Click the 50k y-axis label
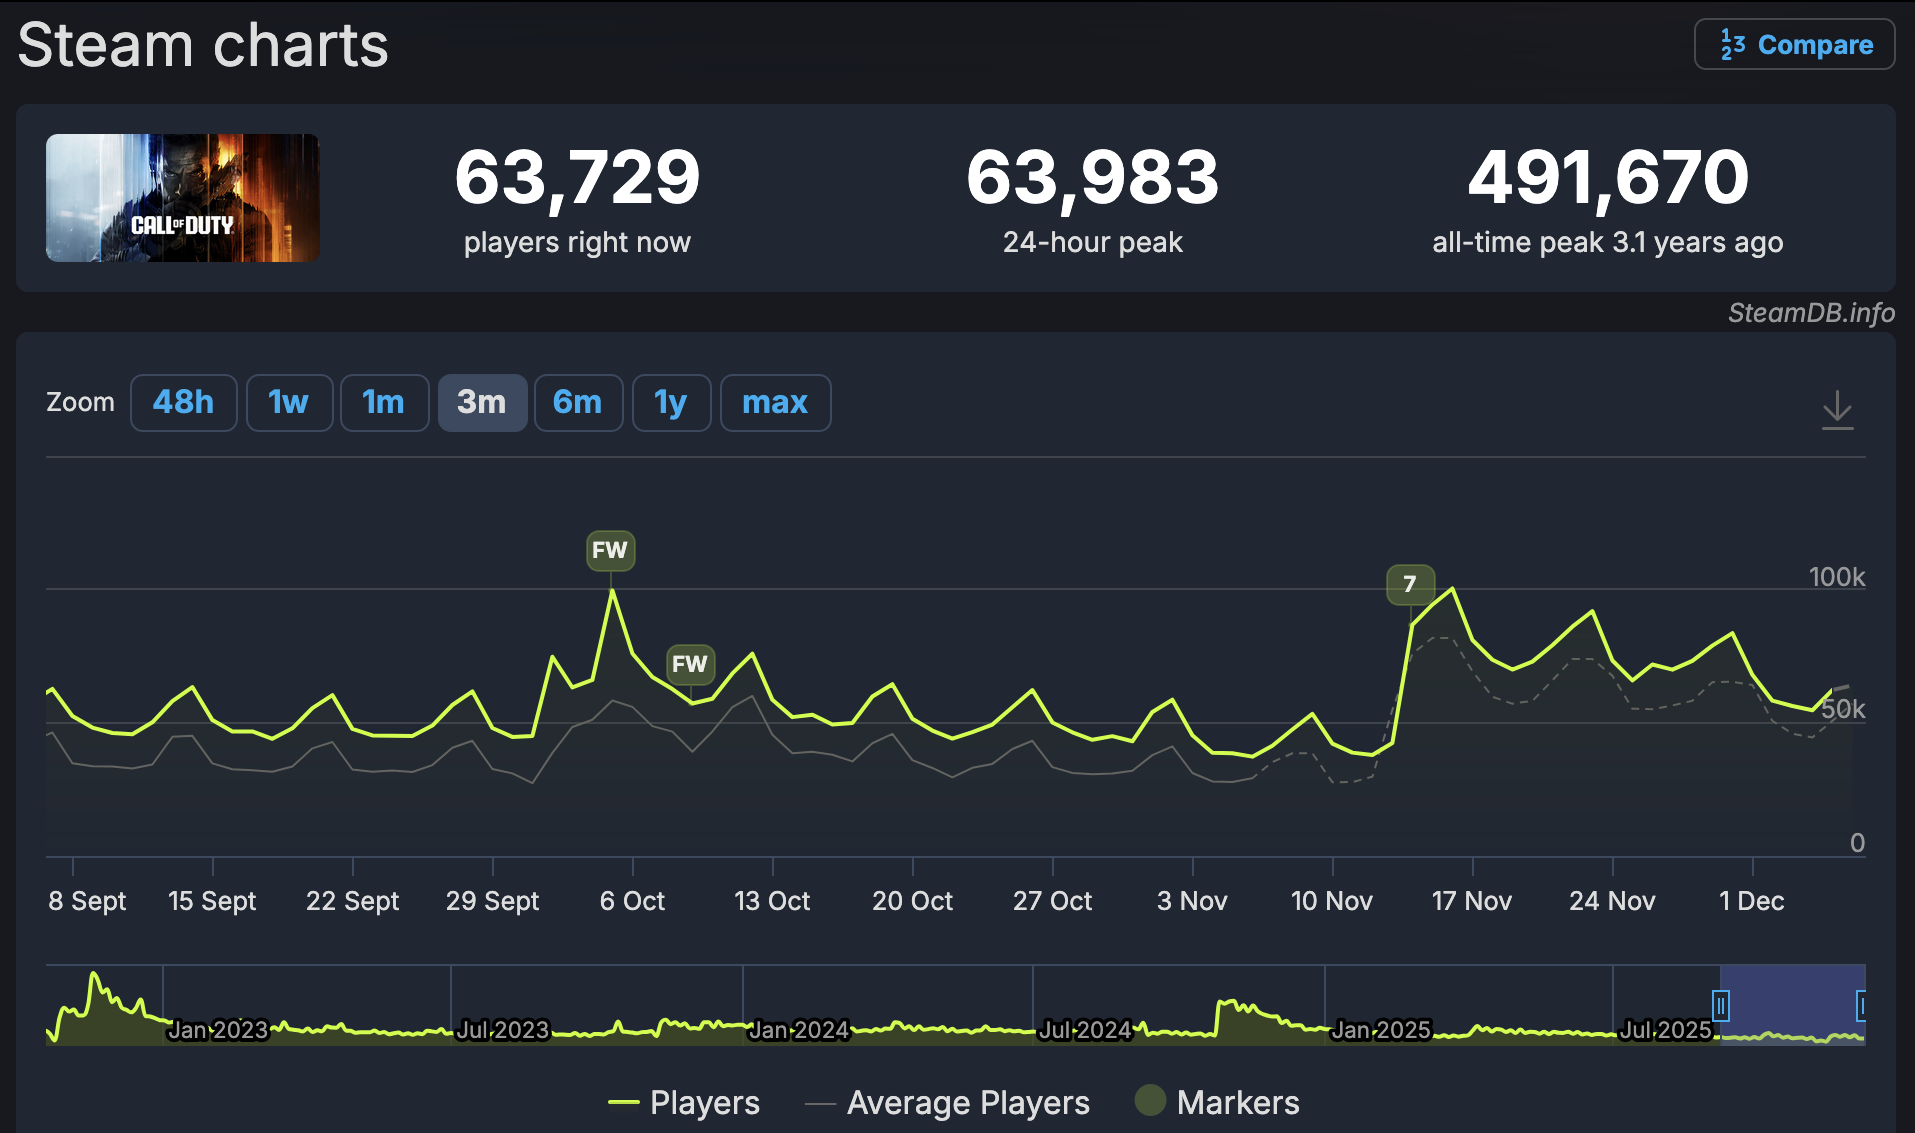 click(x=1843, y=709)
